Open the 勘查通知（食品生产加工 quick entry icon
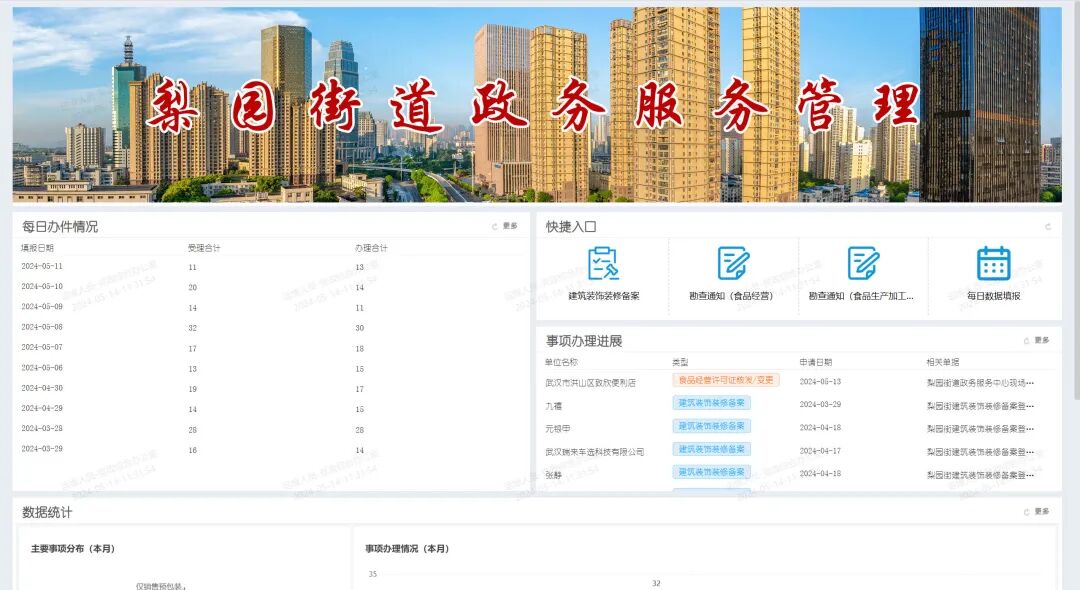This screenshot has height=590, width=1080. click(x=862, y=264)
